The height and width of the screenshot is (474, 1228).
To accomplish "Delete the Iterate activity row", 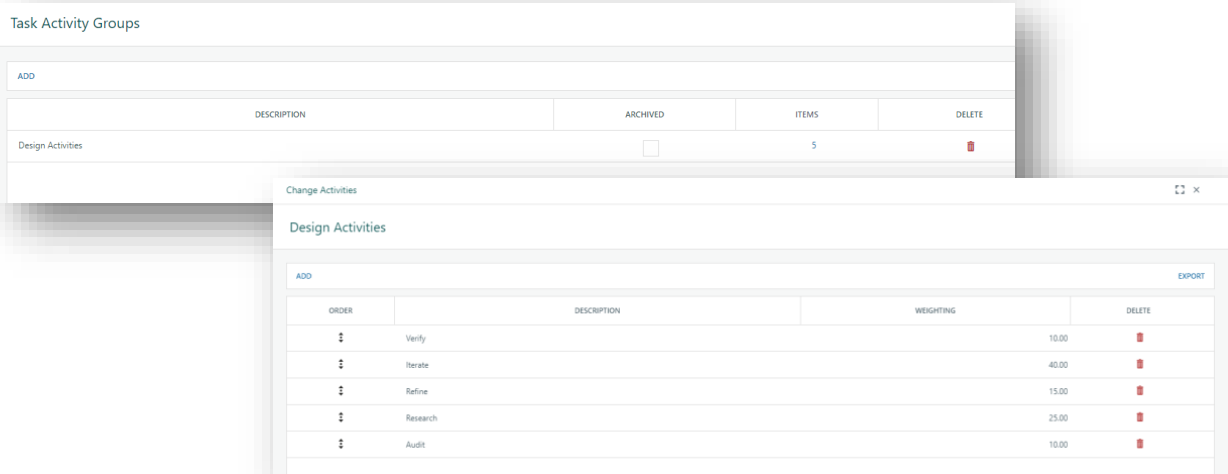I will point(1140,364).
